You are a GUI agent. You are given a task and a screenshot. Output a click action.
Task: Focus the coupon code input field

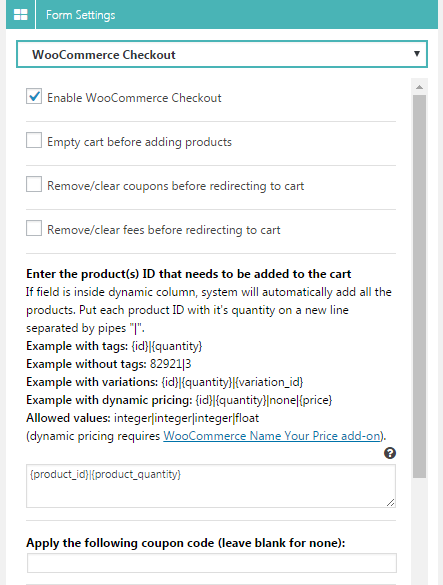[212, 563]
